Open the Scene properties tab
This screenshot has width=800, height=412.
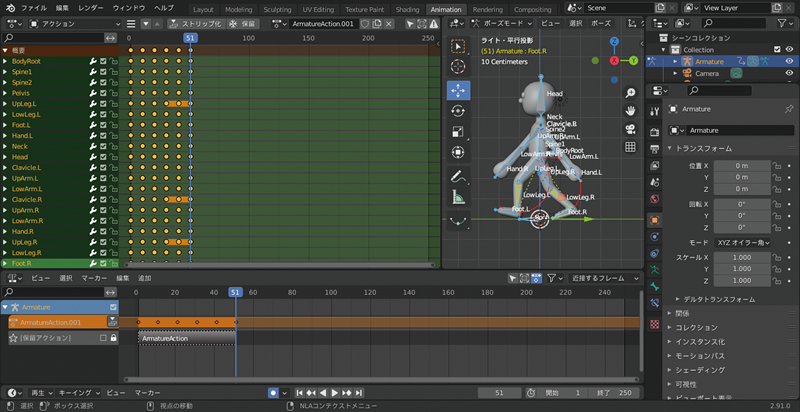pos(655,182)
